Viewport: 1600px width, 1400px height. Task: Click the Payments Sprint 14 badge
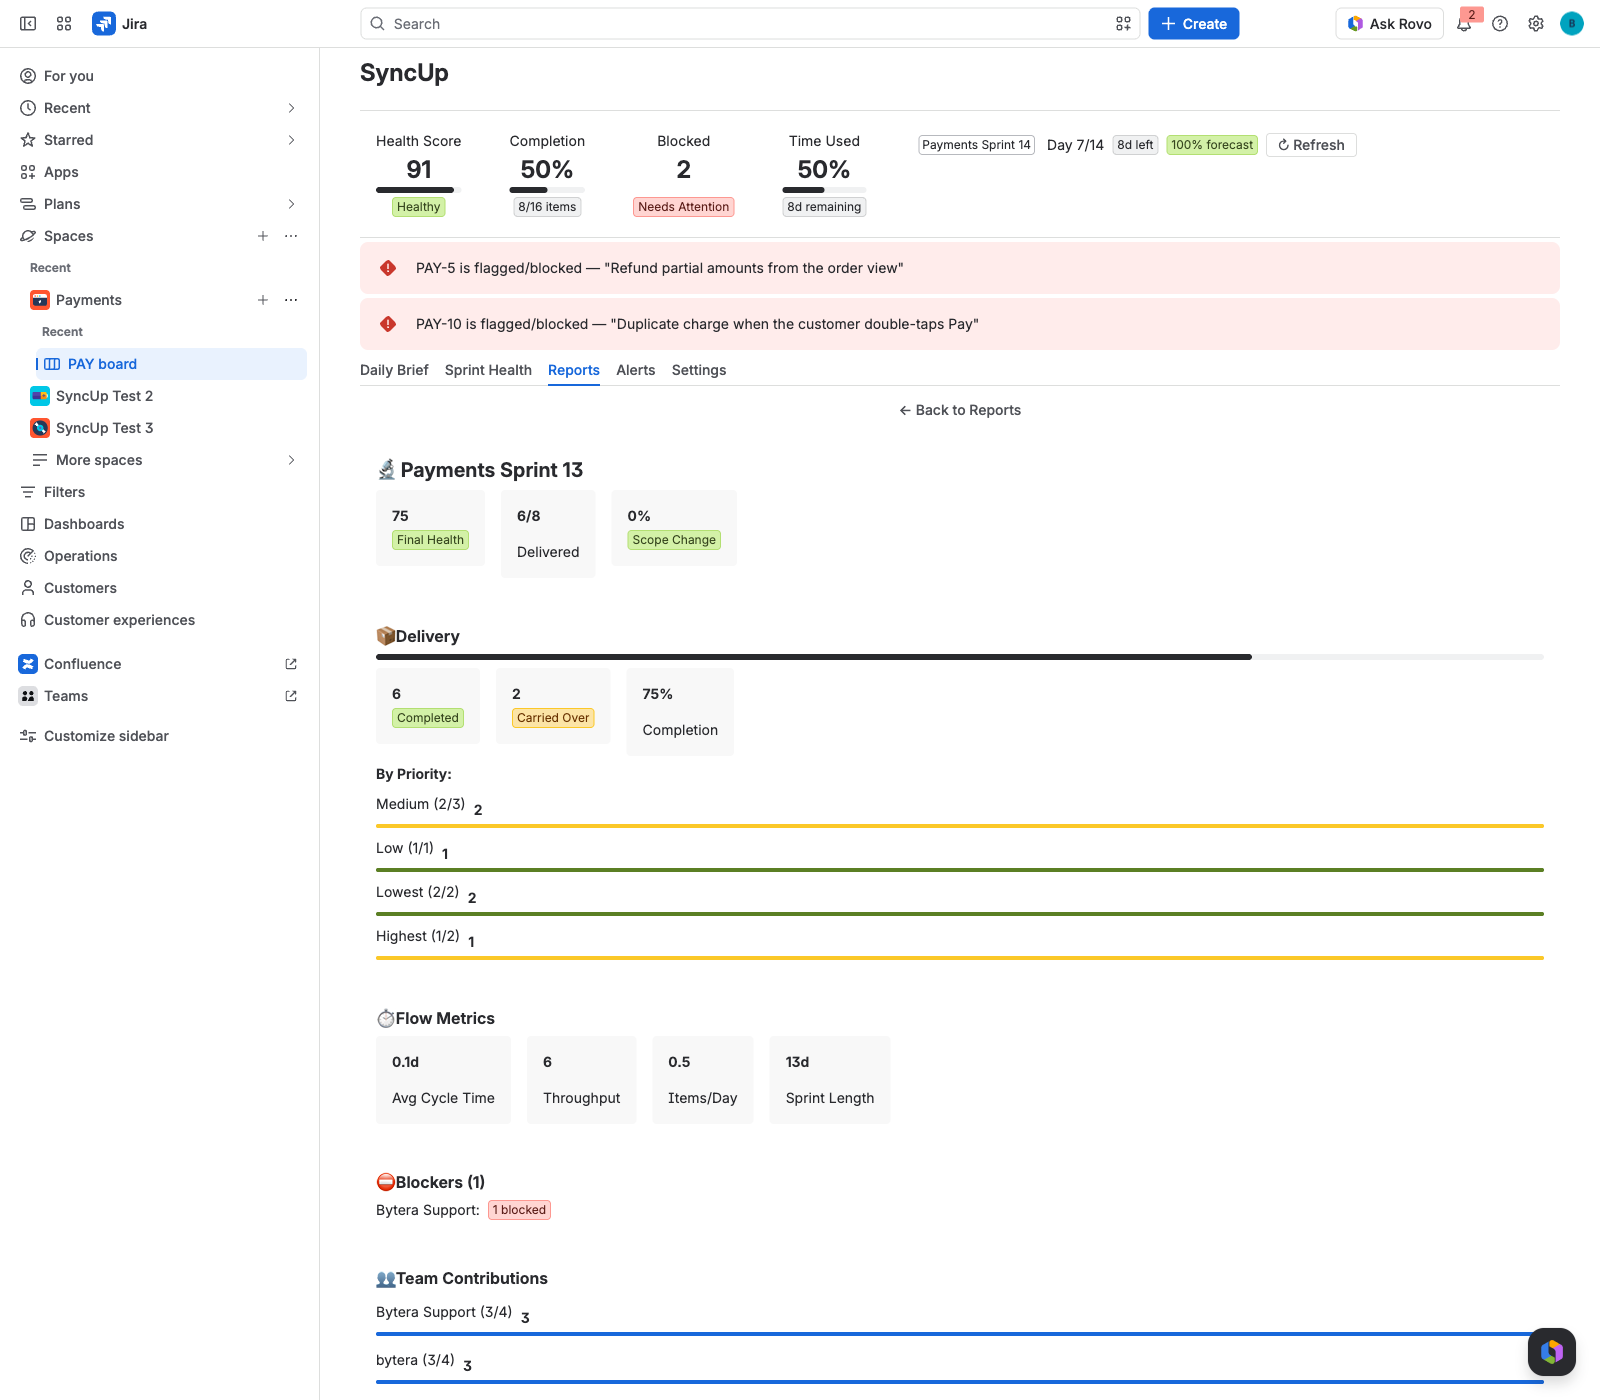976,145
